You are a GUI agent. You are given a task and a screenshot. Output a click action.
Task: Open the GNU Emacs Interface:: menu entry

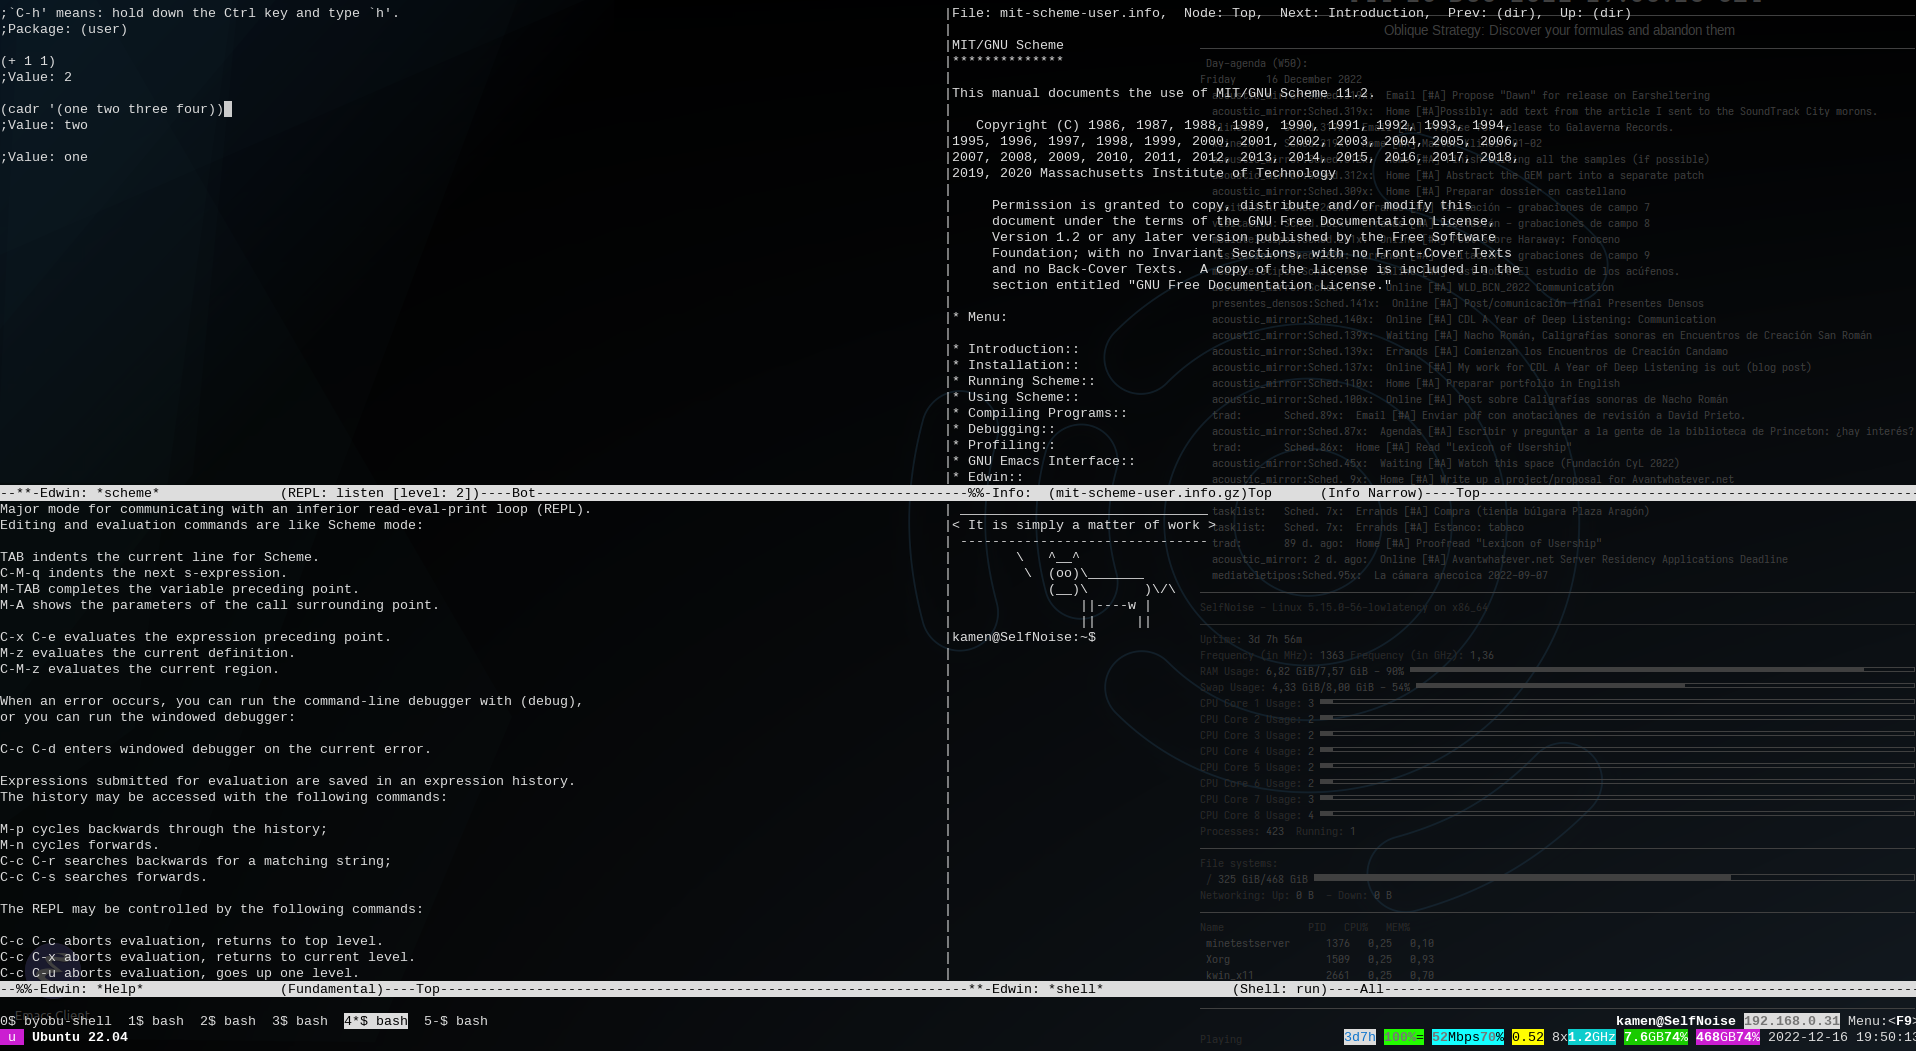tap(1044, 461)
